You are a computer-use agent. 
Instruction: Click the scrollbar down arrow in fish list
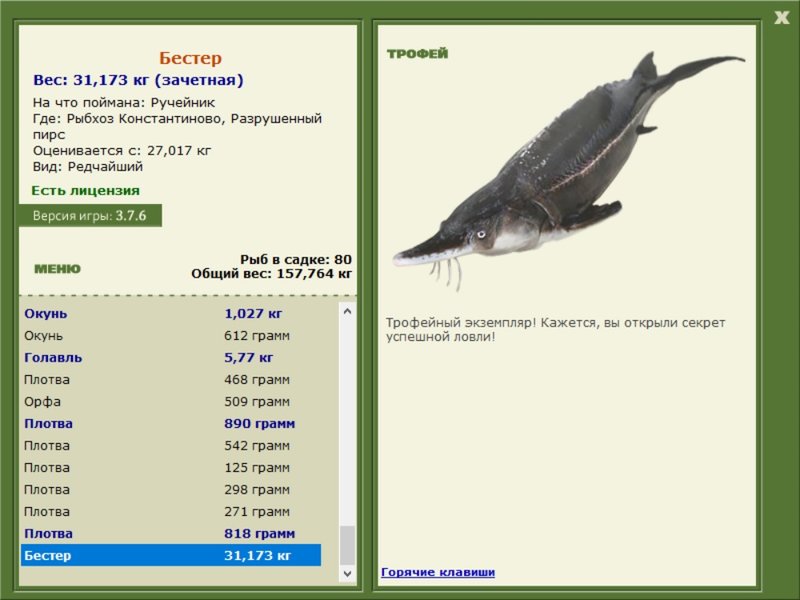[347, 573]
